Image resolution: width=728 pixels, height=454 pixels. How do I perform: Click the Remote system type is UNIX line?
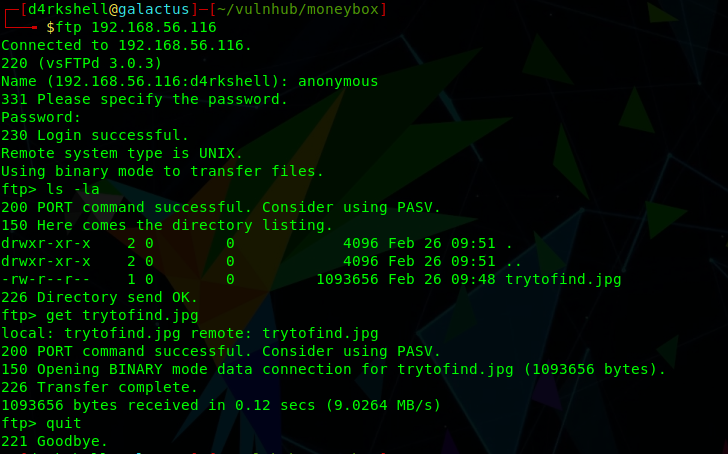point(122,154)
